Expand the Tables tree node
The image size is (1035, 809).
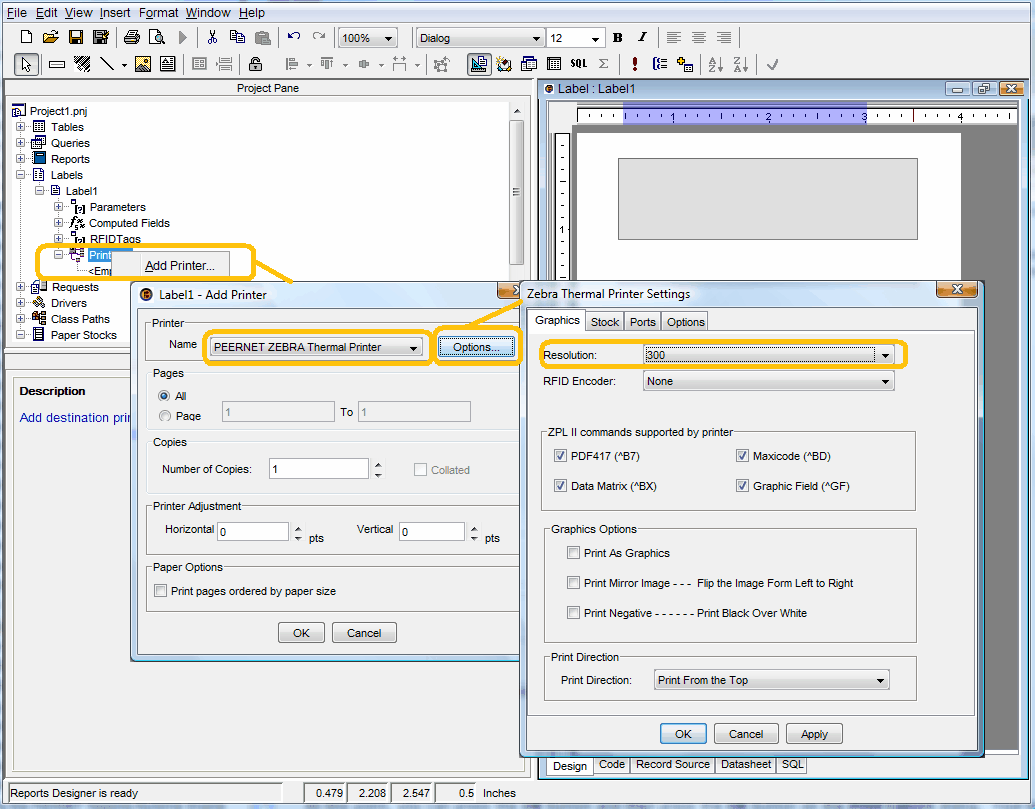(20, 127)
